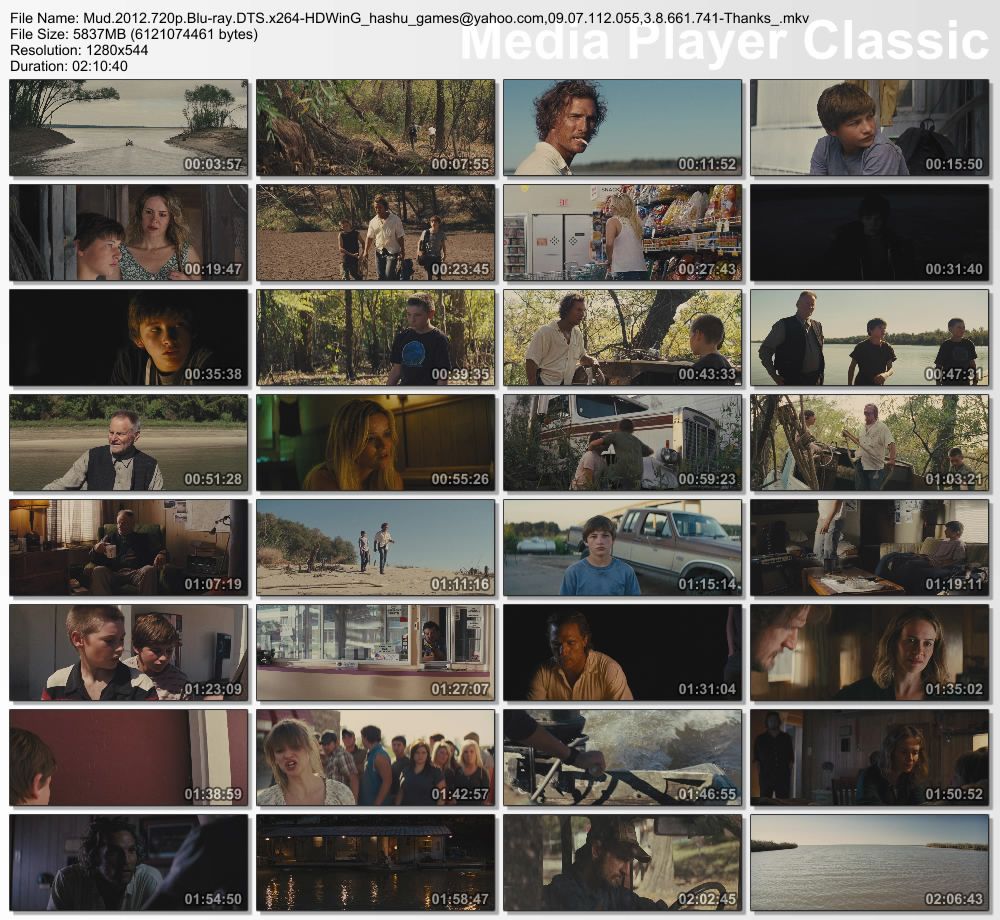Select the 'Duration: 02:10:40' text
This screenshot has width=1000, height=920.
(x=69, y=66)
